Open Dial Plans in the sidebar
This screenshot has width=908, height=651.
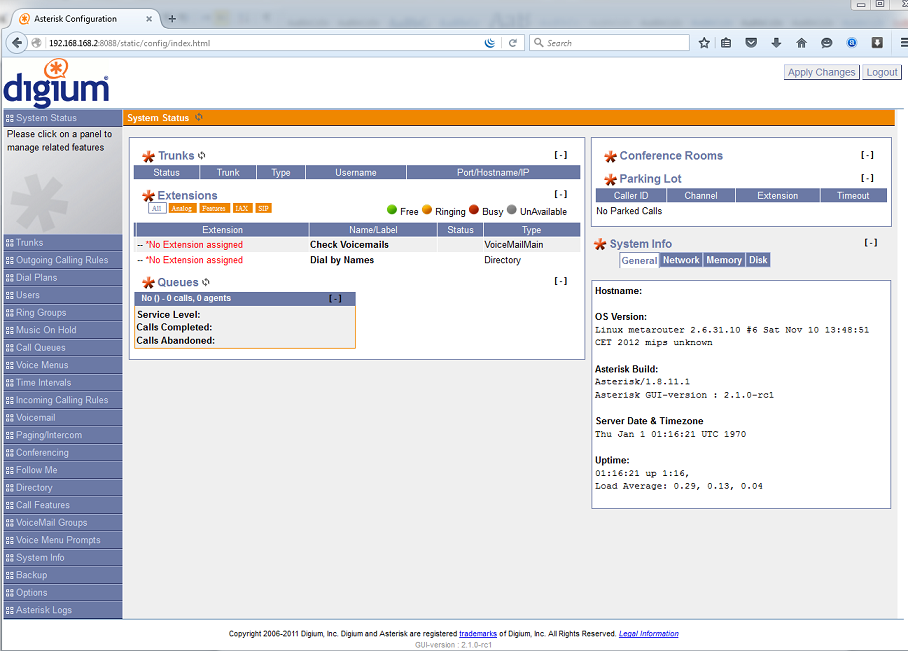click(x=63, y=277)
